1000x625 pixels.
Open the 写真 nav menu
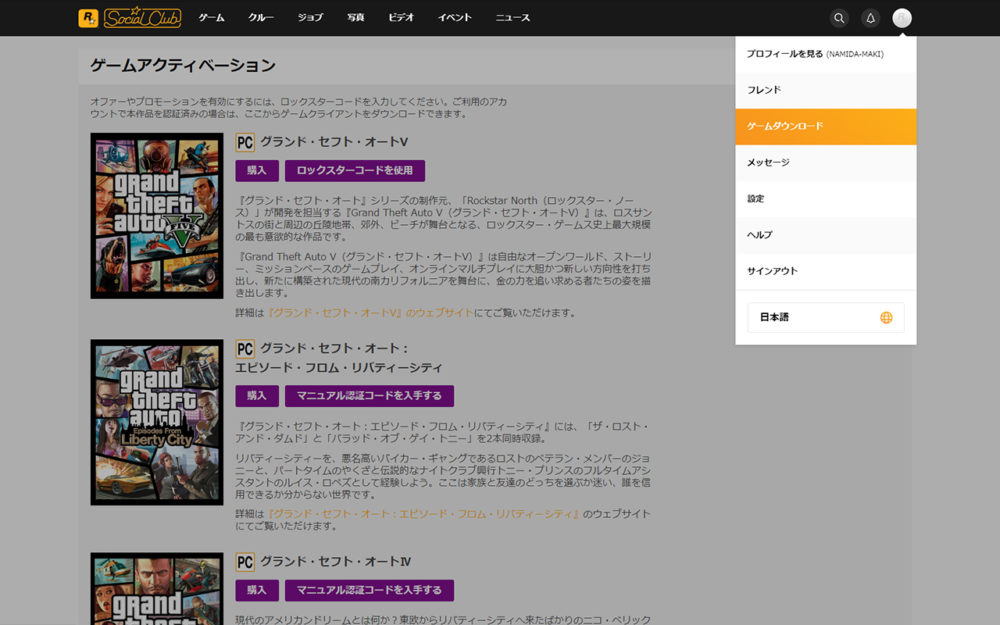click(355, 18)
